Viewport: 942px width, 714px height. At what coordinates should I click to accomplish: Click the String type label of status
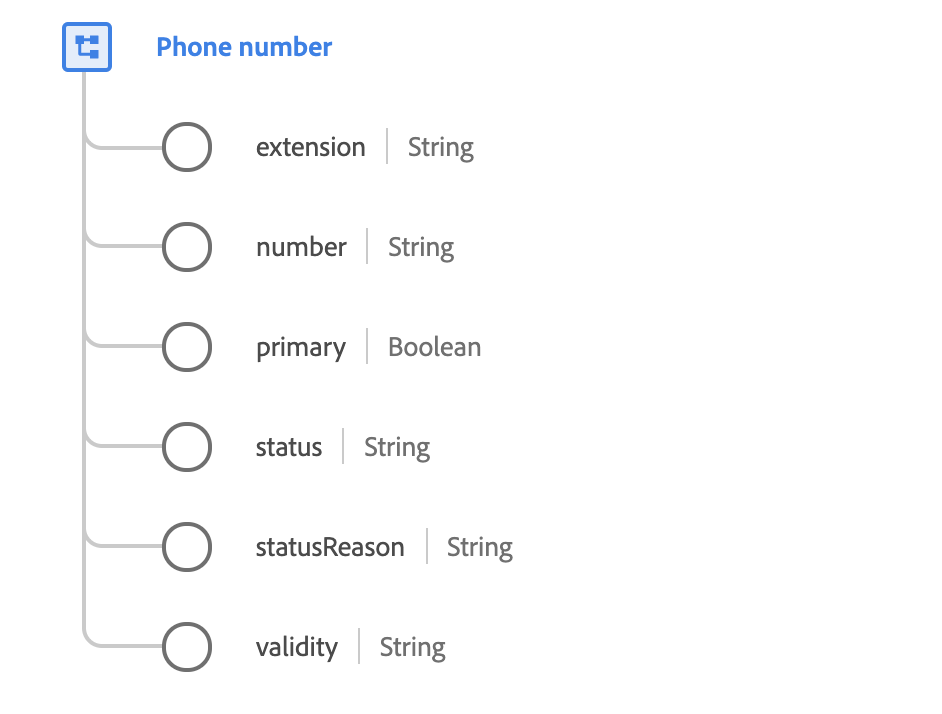pos(397,447)
